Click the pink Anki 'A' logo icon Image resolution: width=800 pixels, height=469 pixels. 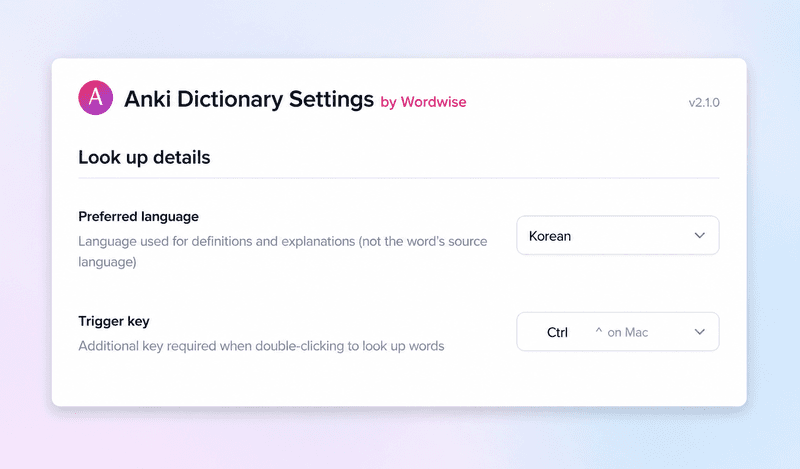95,97
